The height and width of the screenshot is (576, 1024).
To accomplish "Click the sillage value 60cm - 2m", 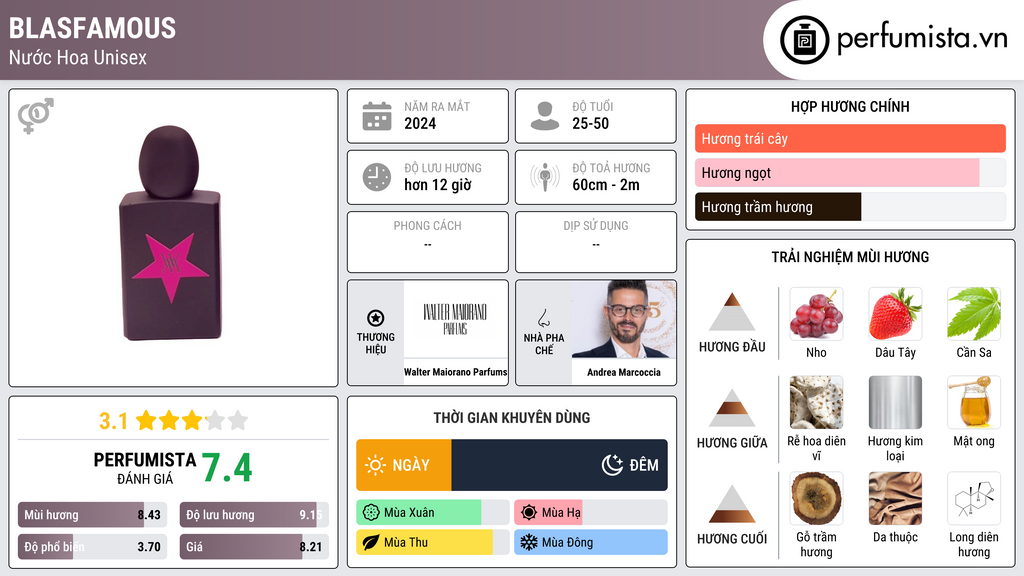I will 606,185.
